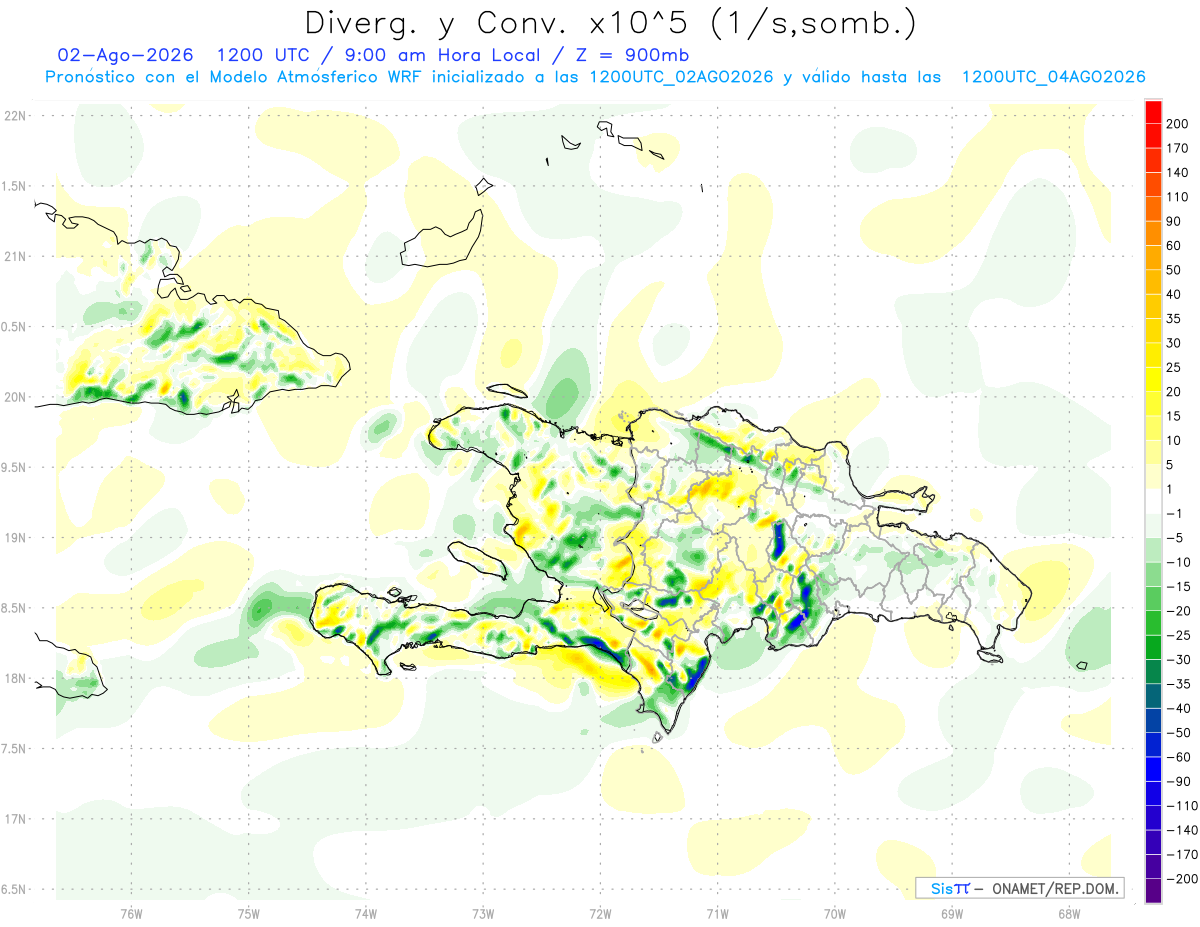Click the '1.5N' latitude label
Viewport: 1200px width, 927px height.
(x=15, y=186)
